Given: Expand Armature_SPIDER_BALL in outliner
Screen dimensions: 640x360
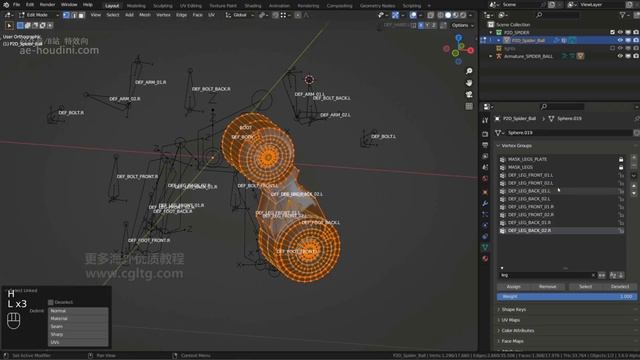Looking at the screenshot, I should click(491, 56).
